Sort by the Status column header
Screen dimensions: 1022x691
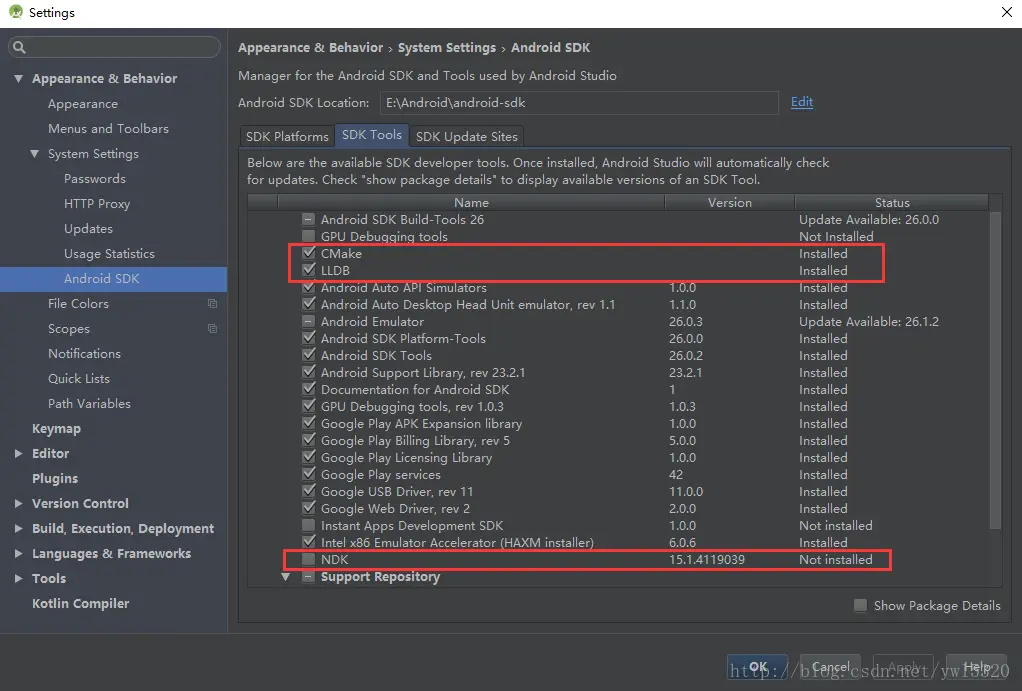coord(892,202)
